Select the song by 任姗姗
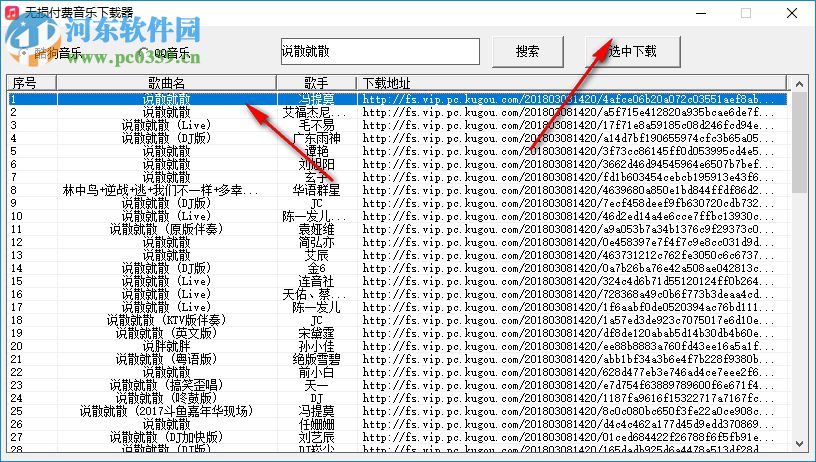The width and height of the screenshot is (816, 462). pyautogui.click(x=397, y=424)
